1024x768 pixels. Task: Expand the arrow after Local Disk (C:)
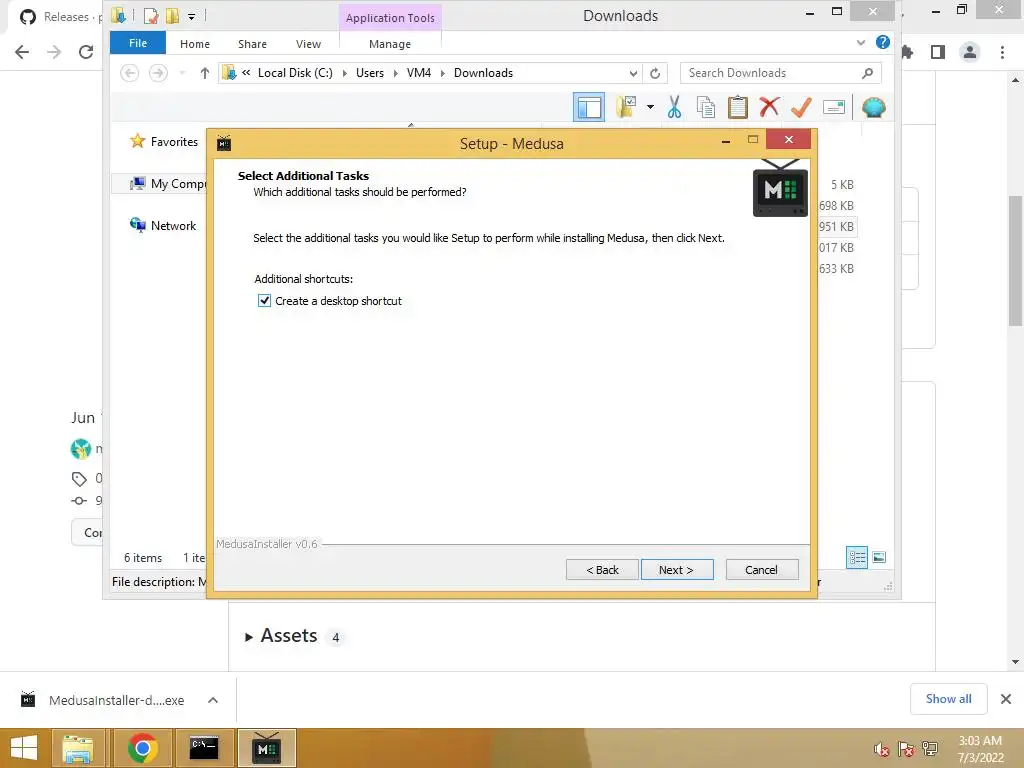click(344, 73)
